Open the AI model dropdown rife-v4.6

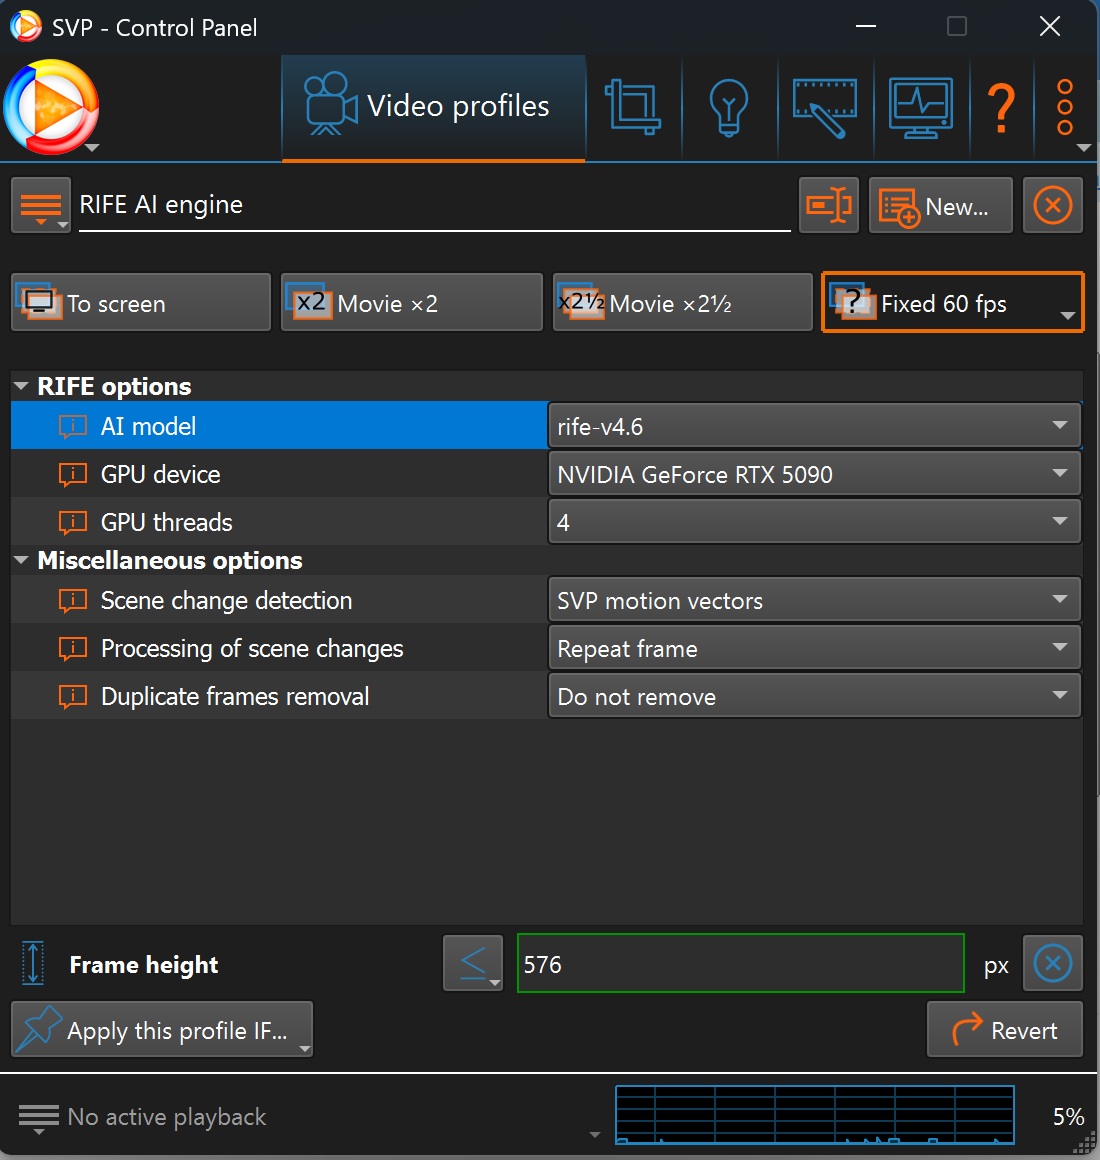814,427
